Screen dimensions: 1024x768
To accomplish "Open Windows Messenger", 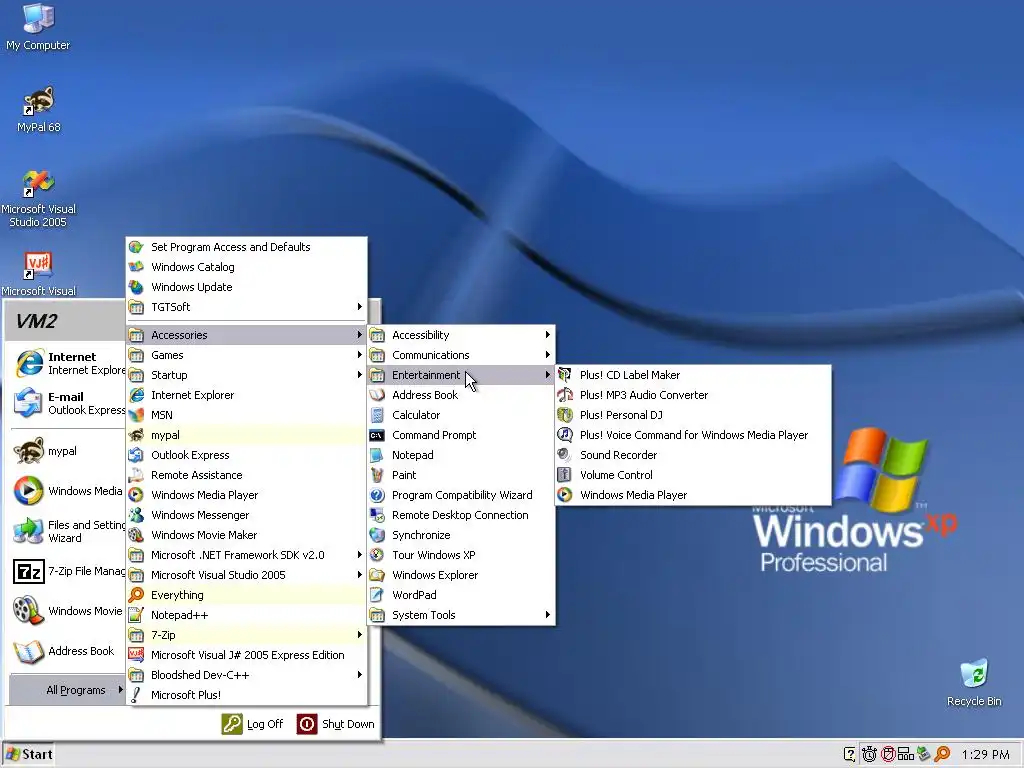I will (x=246, y=515).
